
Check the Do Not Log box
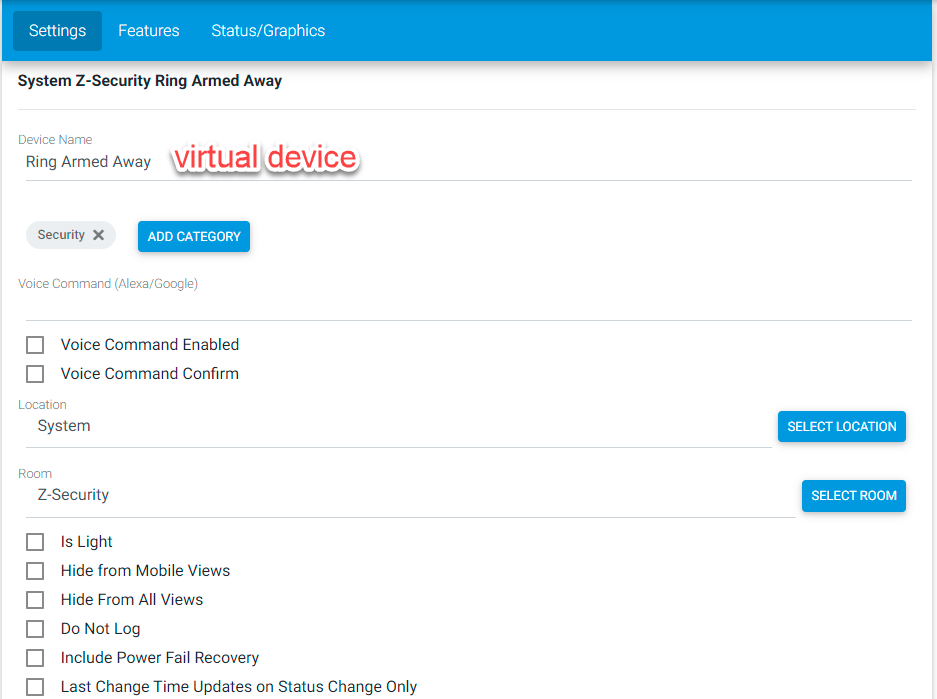(35, 629)
